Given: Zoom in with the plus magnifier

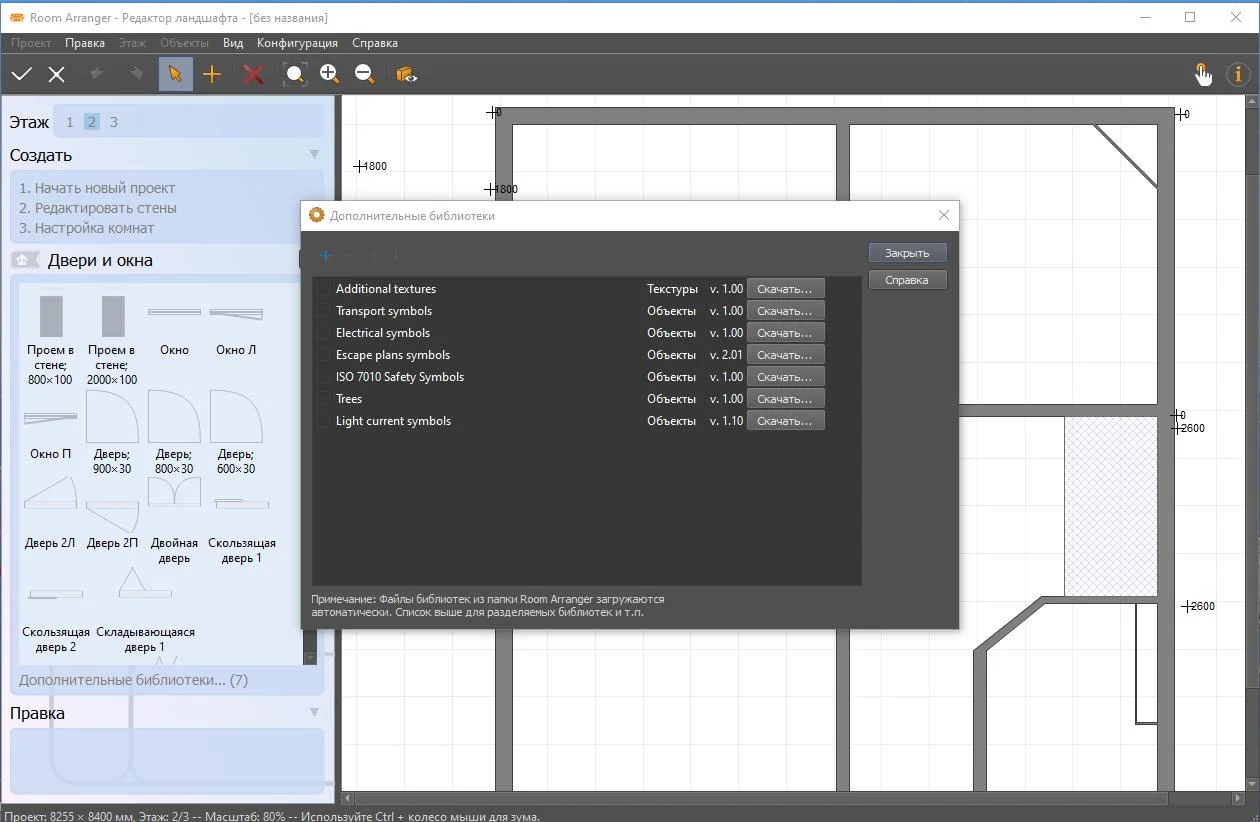Looking at the screenshot, I should 330,74.
